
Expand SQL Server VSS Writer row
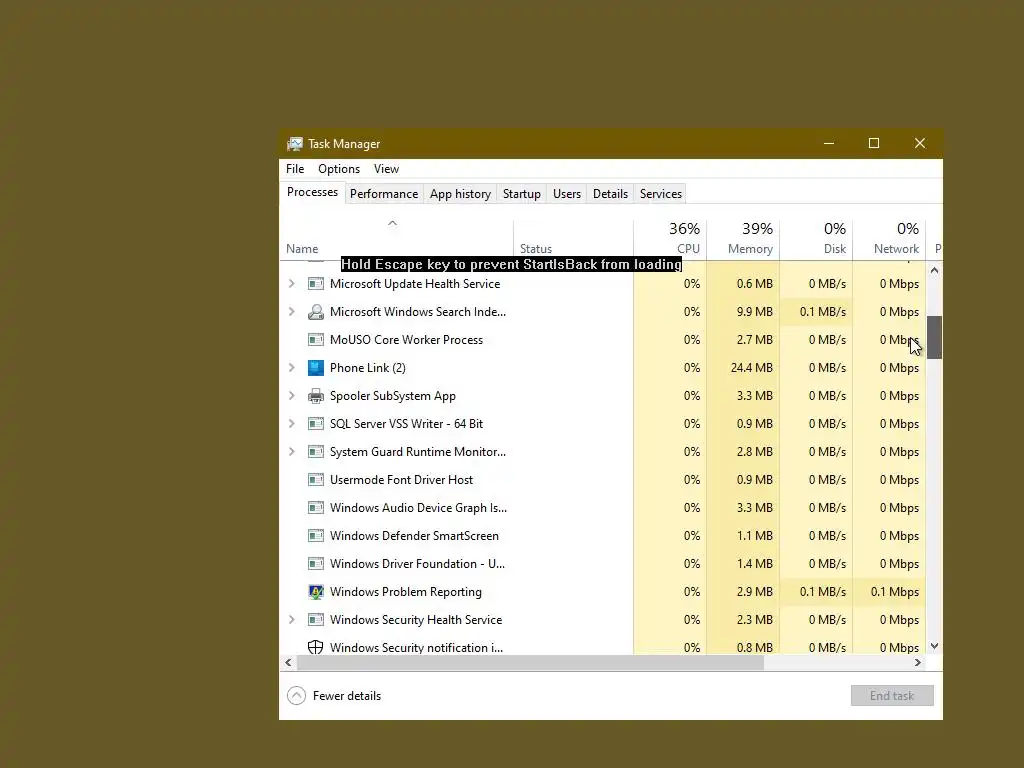(291, 424)
